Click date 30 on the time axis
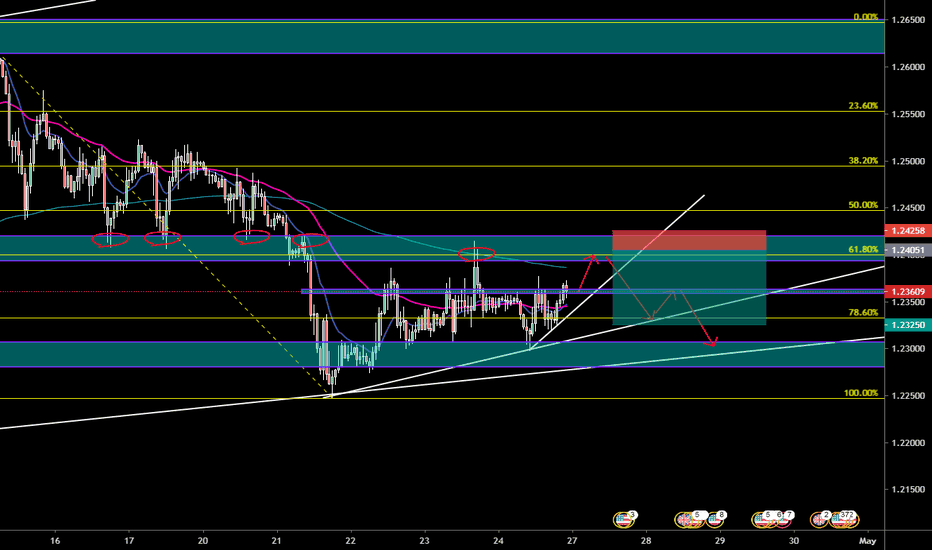The height and width of the screenshot is (550, 932). pyautogui.click(x=794, y=540)
